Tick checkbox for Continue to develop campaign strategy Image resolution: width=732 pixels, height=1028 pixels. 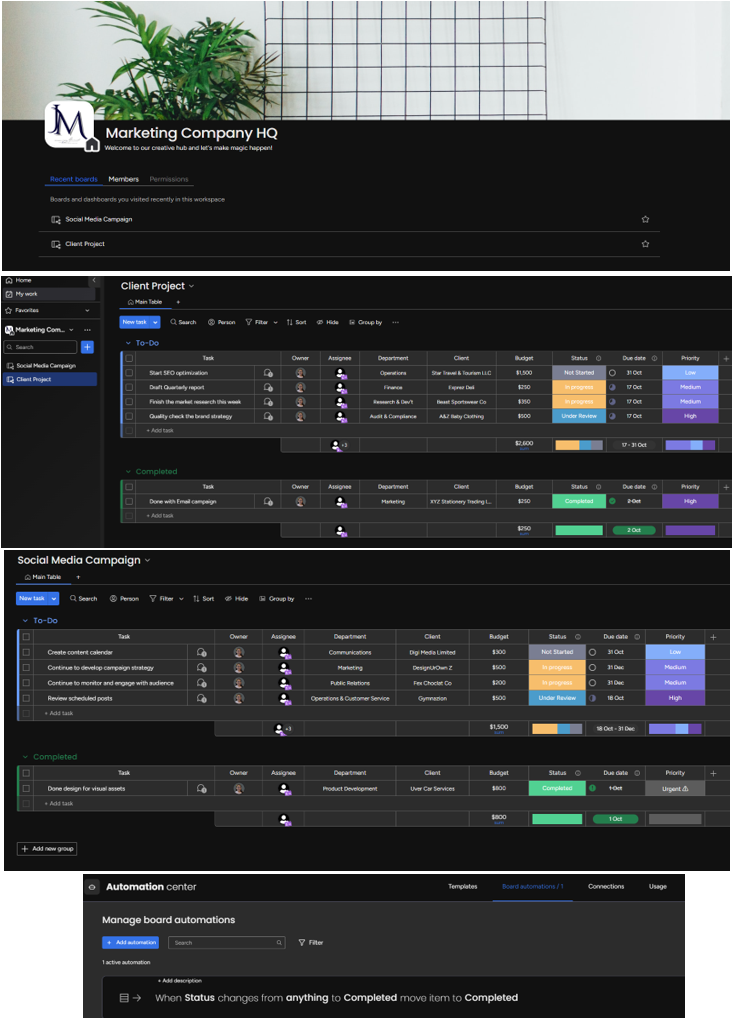click(x=26, y=668)
